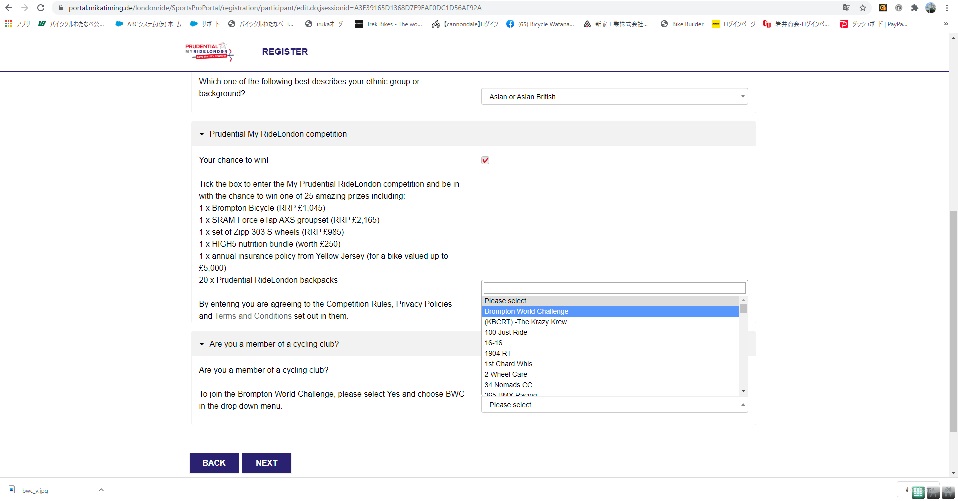Show the hidden bookmarks with the overflow chevron
This screenshot has height=501, width=958.
point(946,24)
